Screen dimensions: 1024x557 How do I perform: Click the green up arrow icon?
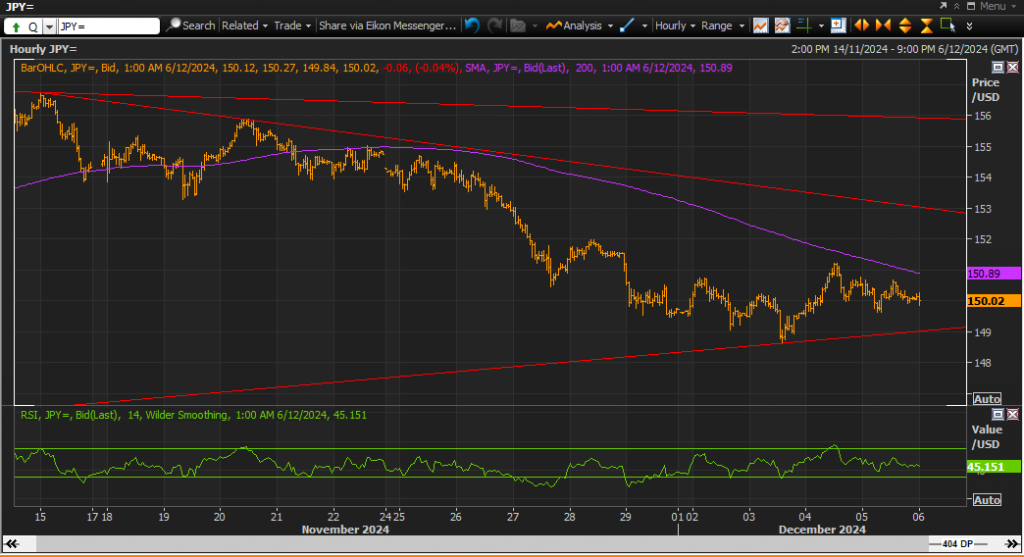(16, 27)
